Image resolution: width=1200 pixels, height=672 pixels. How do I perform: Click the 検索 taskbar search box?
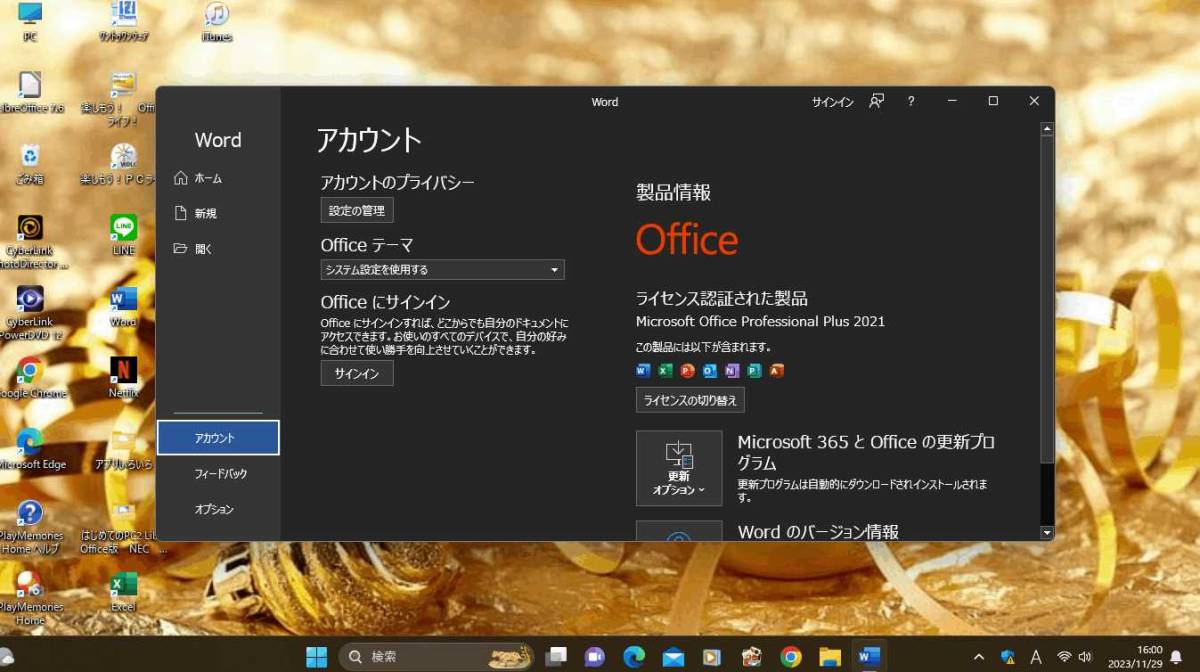(x=436, y=657)
